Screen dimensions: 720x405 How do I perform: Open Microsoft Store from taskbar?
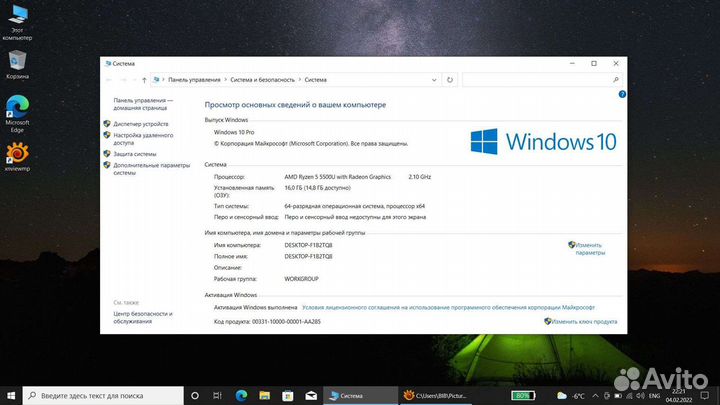tap(288, 395)
